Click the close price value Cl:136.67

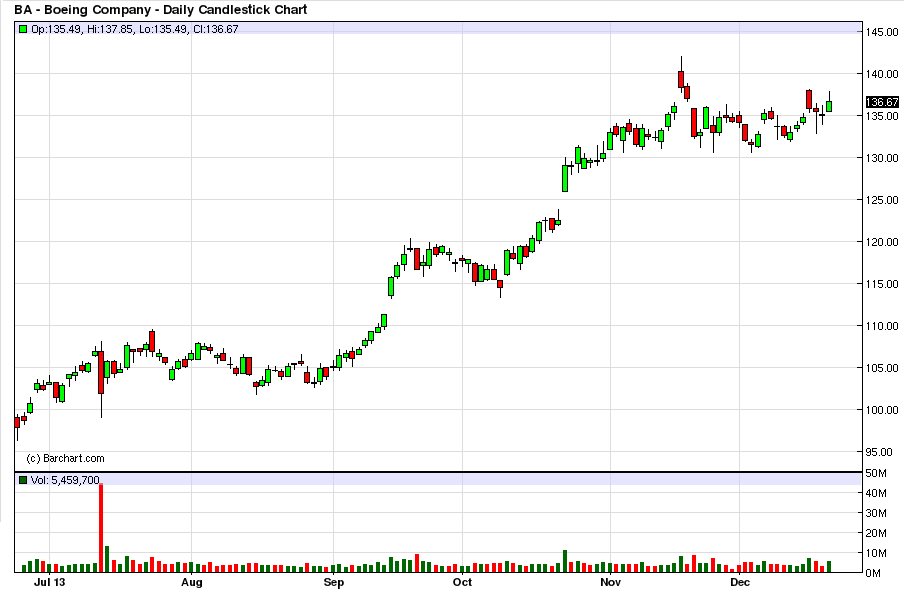[216, 29]
